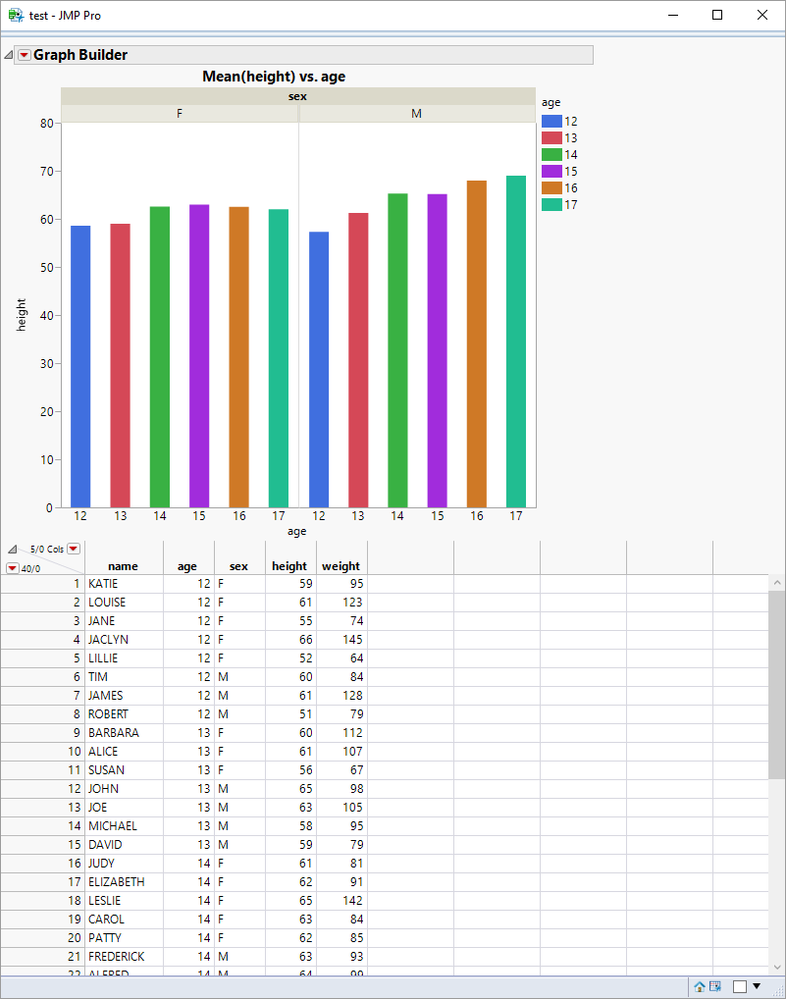The height and width of the screenshot is (999, 786).
Task: Click the green legend swatch for age 14
Action: click(x=552, y=154)
